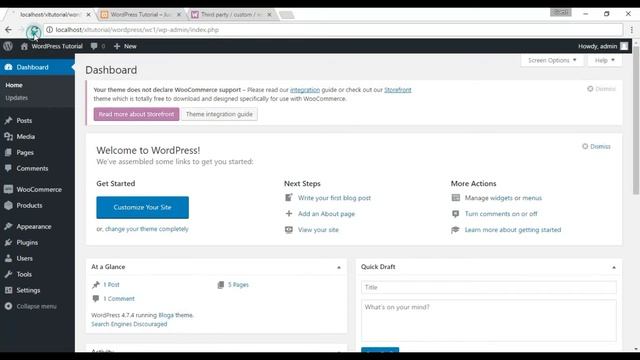This screenshot has width=640, height=360.
Task: Open the WordPress Tutorial site home link
Action: pos(51,46)
